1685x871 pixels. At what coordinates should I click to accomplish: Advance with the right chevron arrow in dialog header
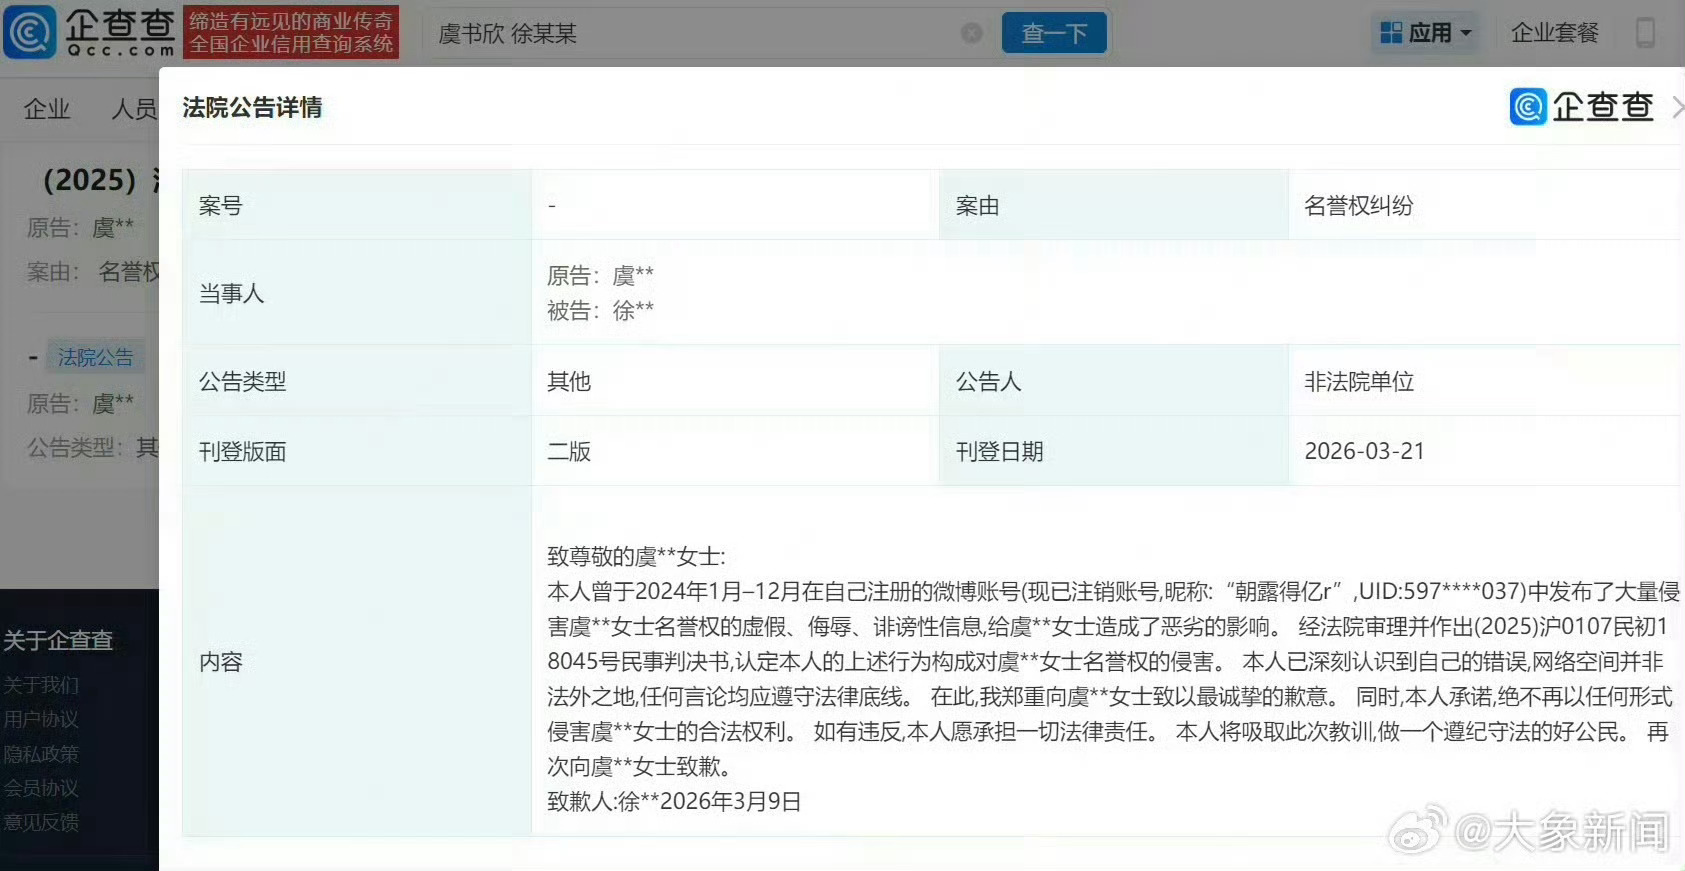[1677, 107]
